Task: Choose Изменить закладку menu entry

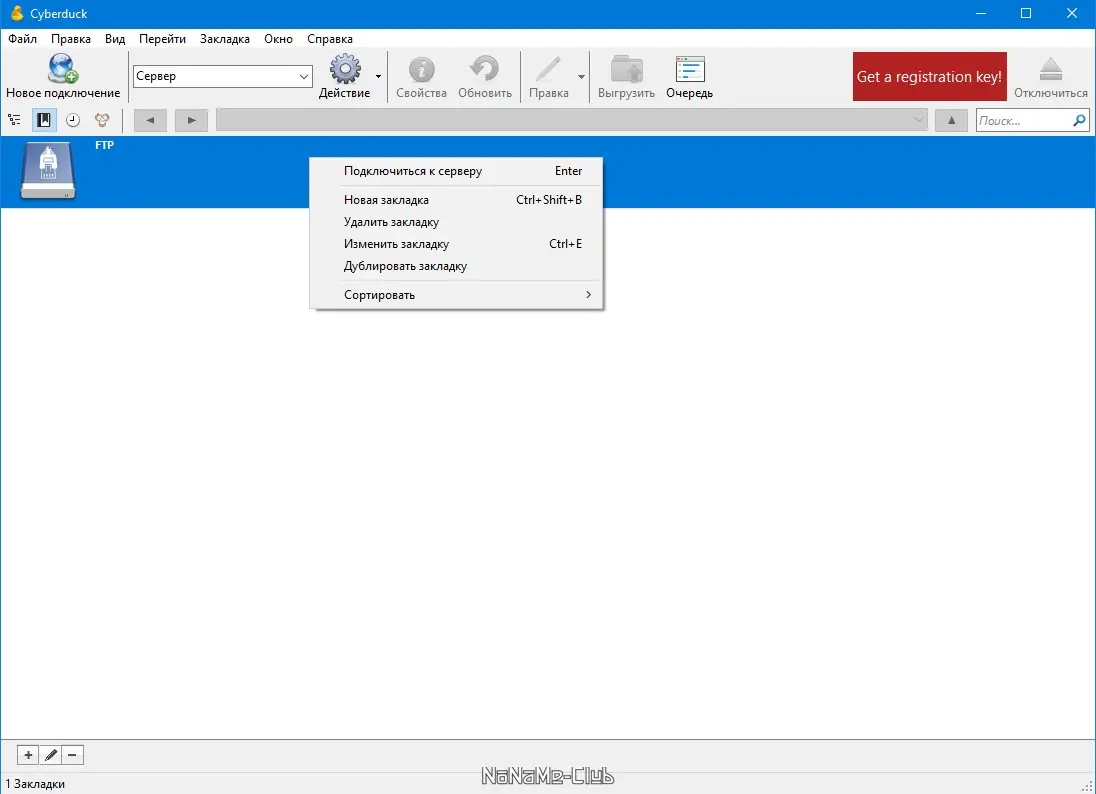Action: [456, 244]
